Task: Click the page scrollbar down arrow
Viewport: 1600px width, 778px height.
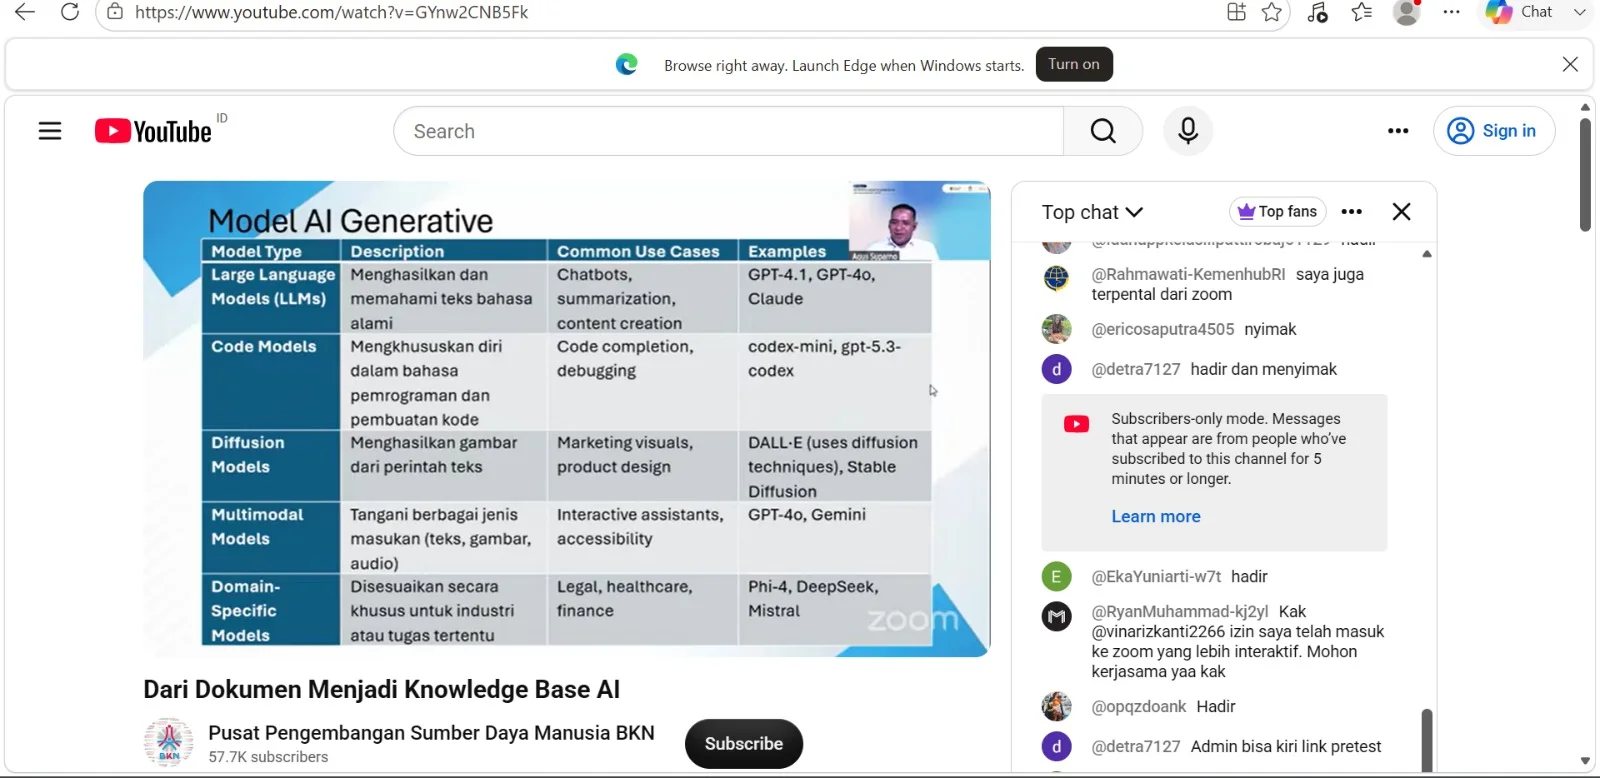Action: pyautogui.click(x=1585, y=761)
